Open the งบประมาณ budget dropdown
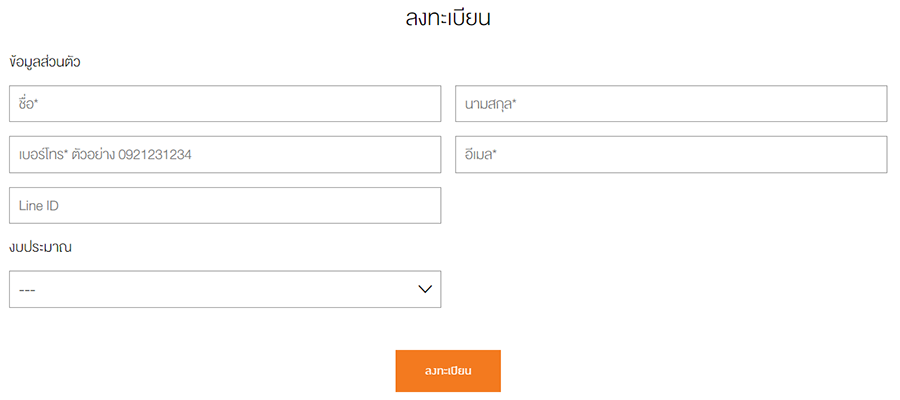Image resolution: width=900 pixels, height=400 pixels. 225,289
